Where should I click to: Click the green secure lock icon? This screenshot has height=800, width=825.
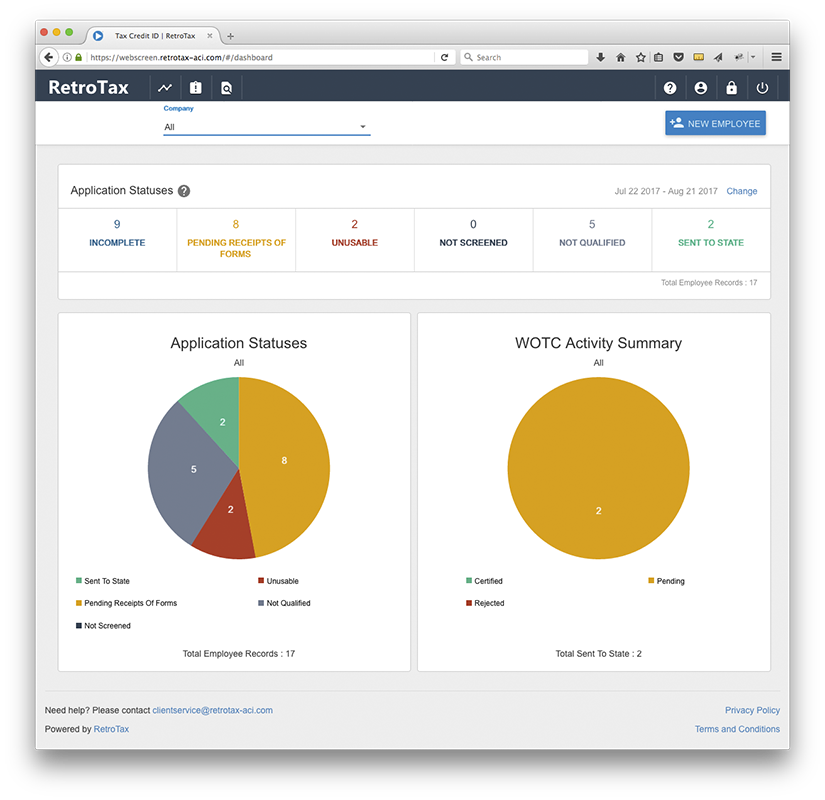click(78, 57)
